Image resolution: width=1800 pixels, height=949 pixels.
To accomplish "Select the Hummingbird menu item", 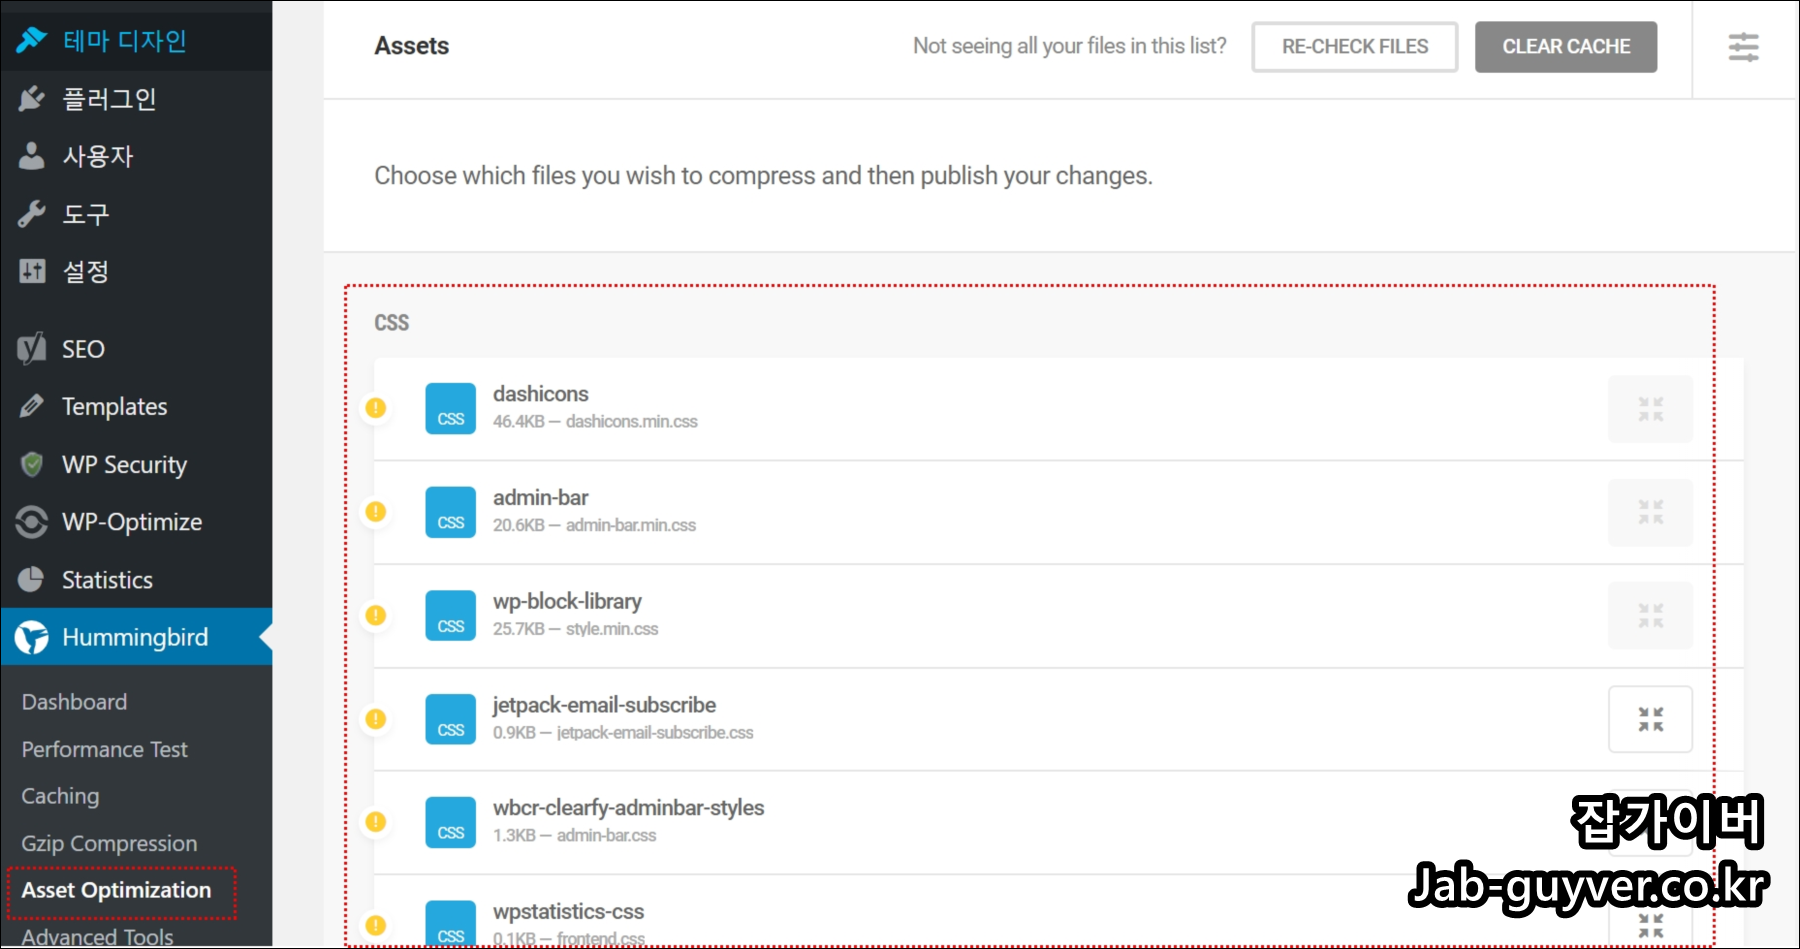I will click(136, 637).
